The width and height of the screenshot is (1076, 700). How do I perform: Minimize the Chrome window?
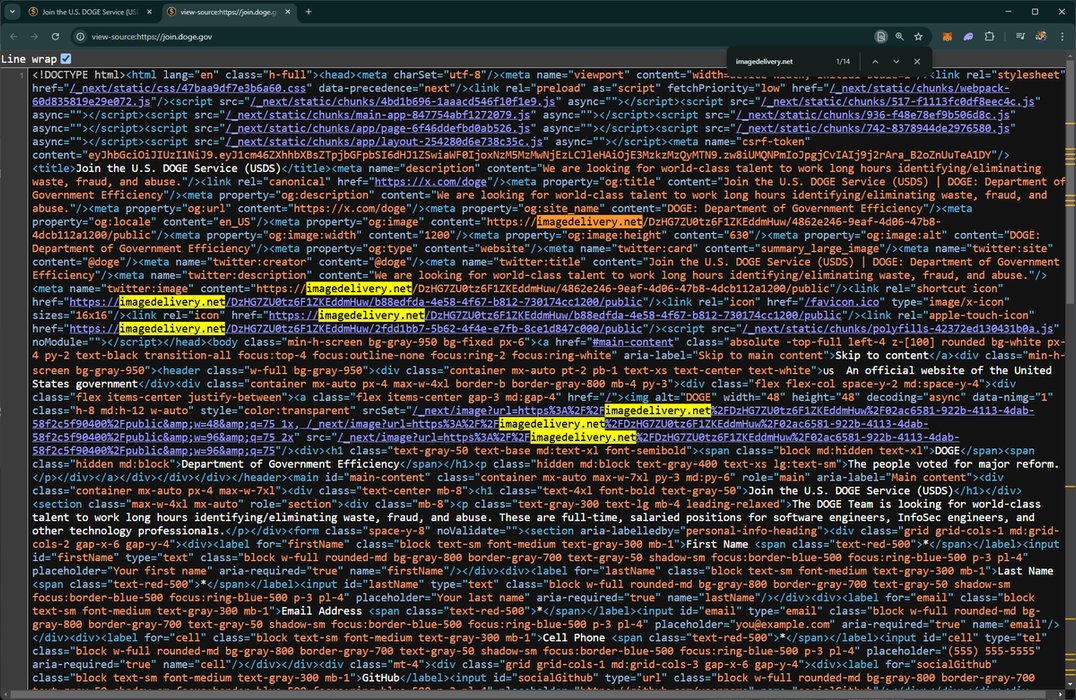pos(1008,12)
